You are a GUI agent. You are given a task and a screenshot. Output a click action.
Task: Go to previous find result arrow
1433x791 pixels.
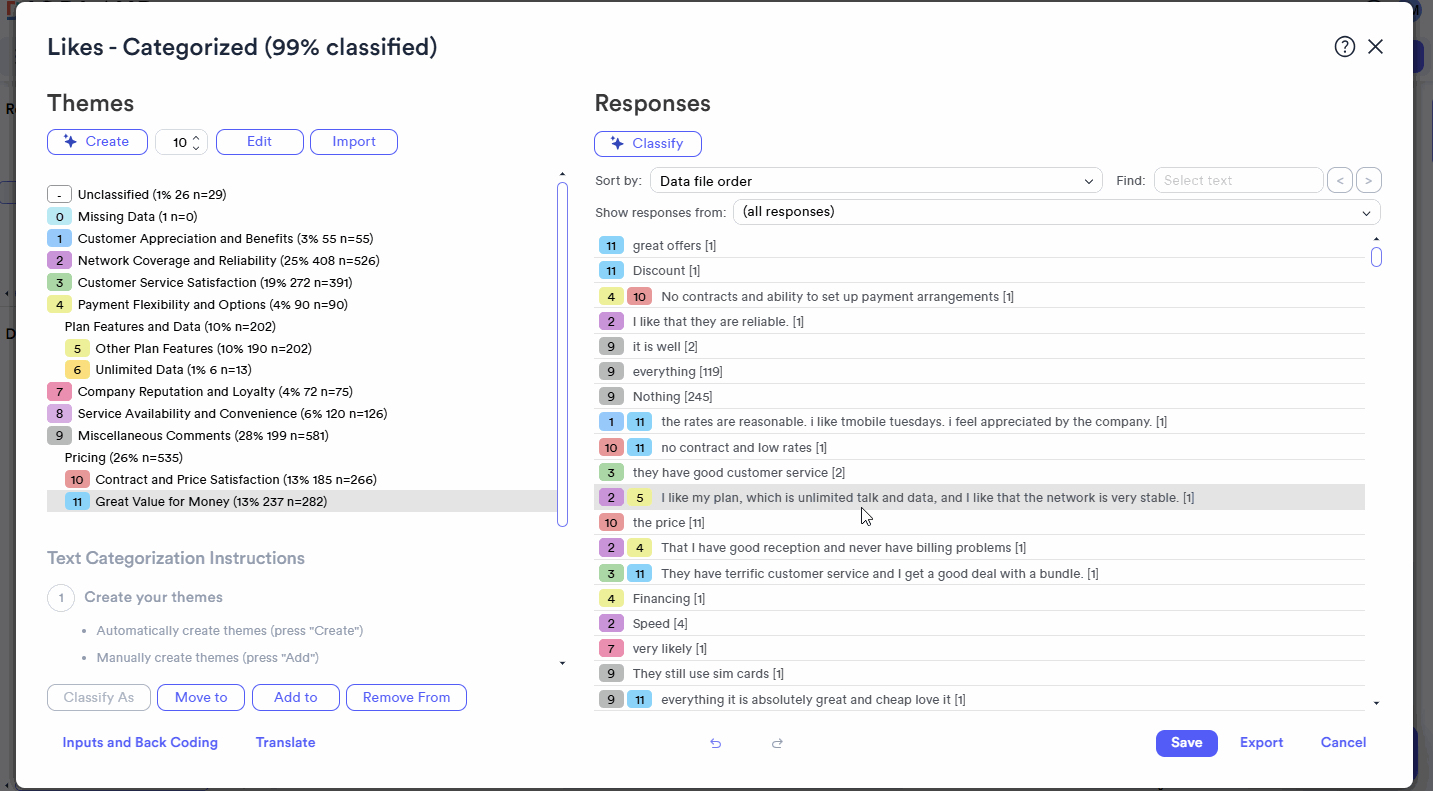[x=1340, y=181]
